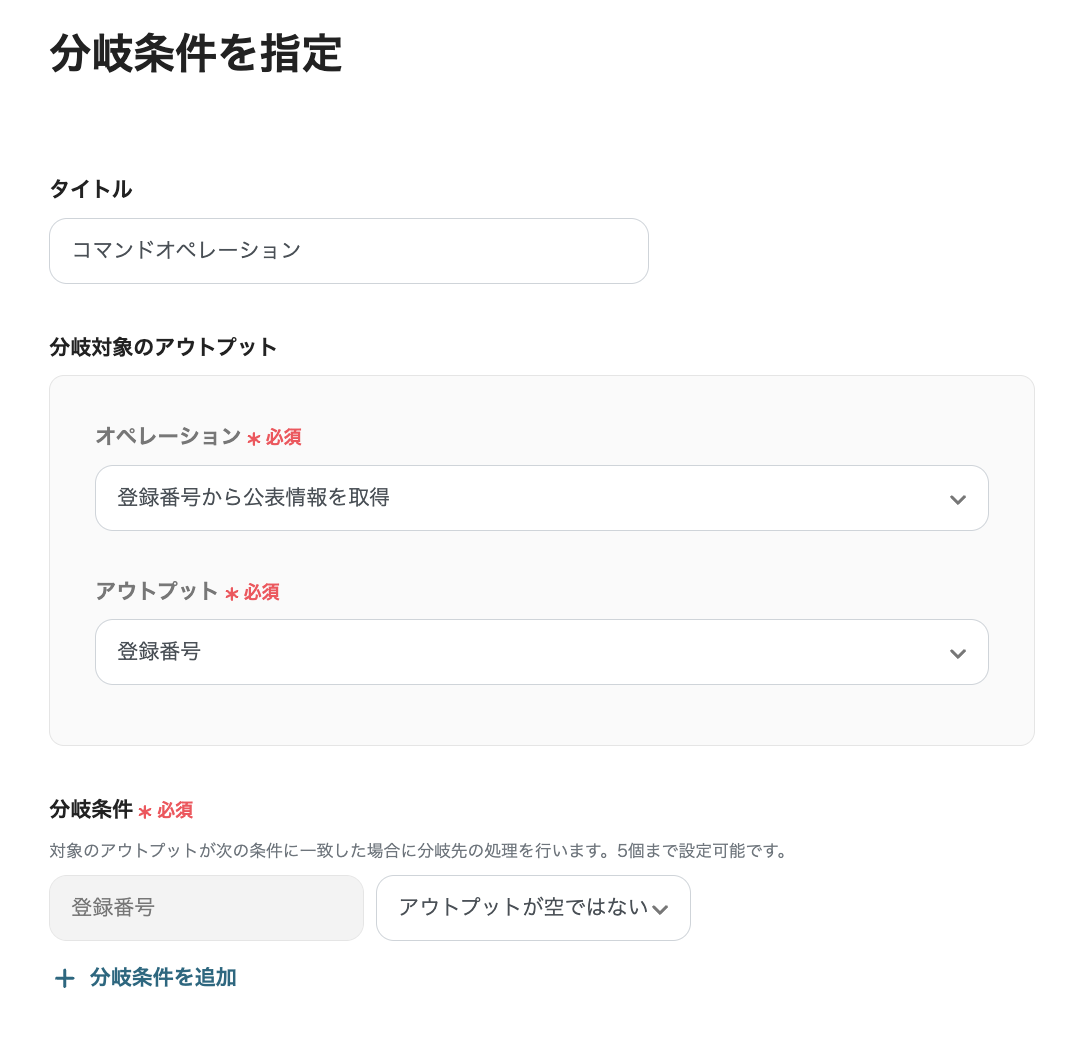Open the オペレーション dropdown showing 登録番号から公表情報を取得
The width and height of the screenshot is (1086, 1042).
[x=541, y=498]
